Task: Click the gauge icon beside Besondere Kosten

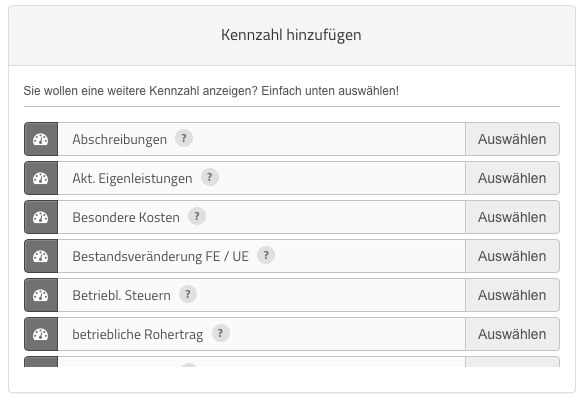Action: coord(41,217)
